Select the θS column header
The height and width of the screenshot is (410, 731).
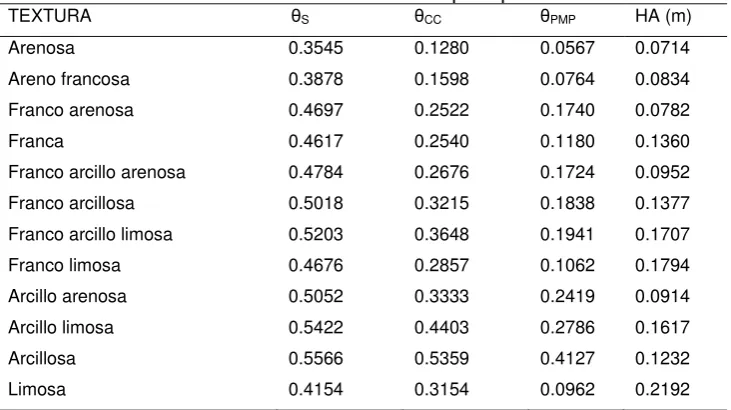pos(300,17)
